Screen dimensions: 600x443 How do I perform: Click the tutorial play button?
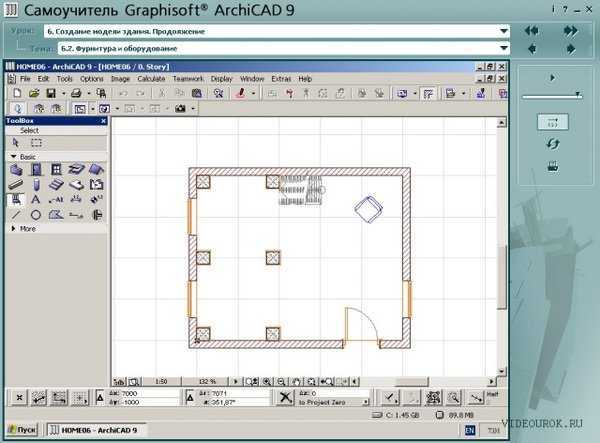pyautogui.click(x=552, y=78)
